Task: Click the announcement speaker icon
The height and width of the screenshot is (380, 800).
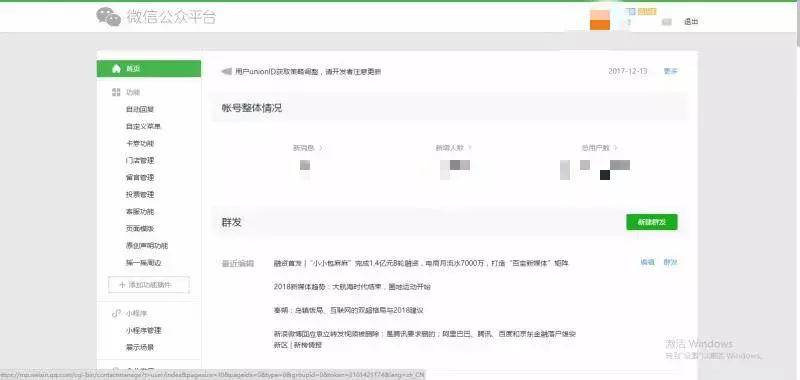Action: (x=226, y=71)
